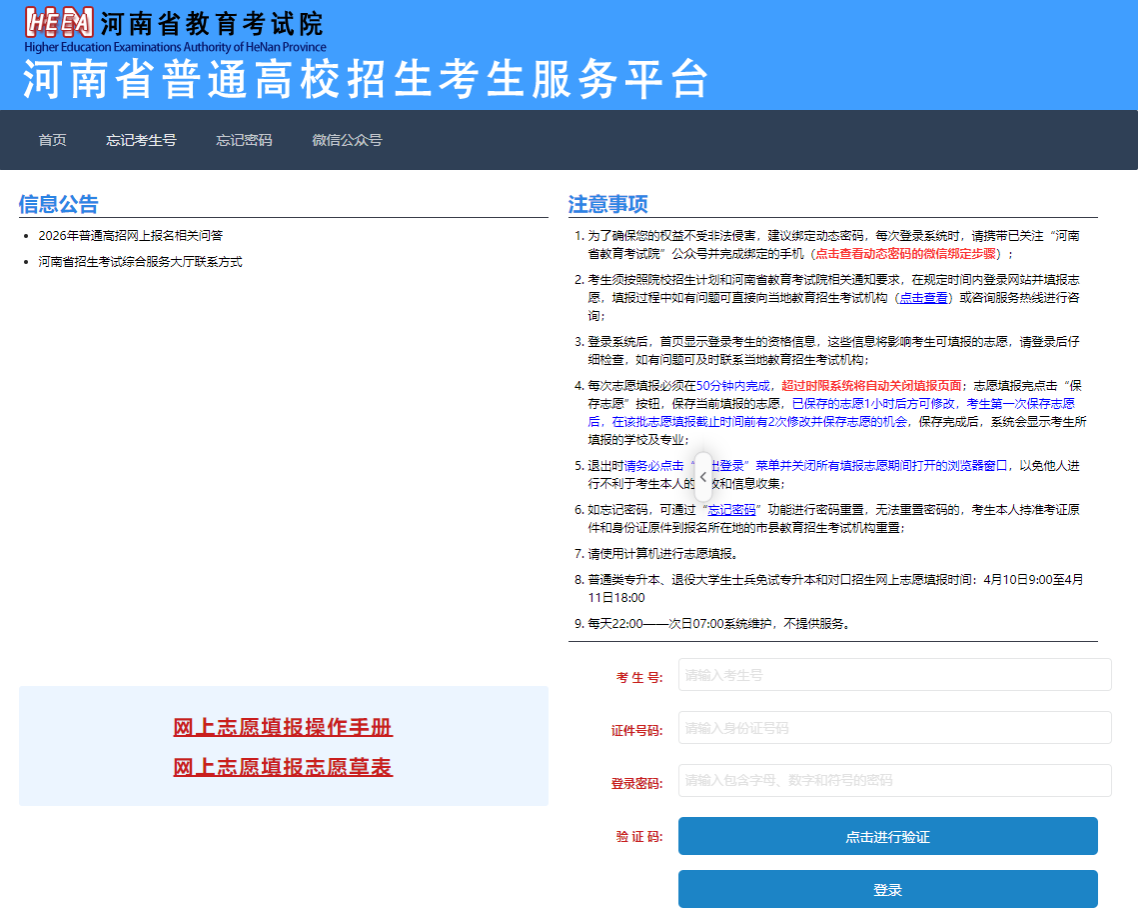Click the red 点击查看动态密码的微信绑定步骤 link
1138x917 pixels.
tap(905, 254)
